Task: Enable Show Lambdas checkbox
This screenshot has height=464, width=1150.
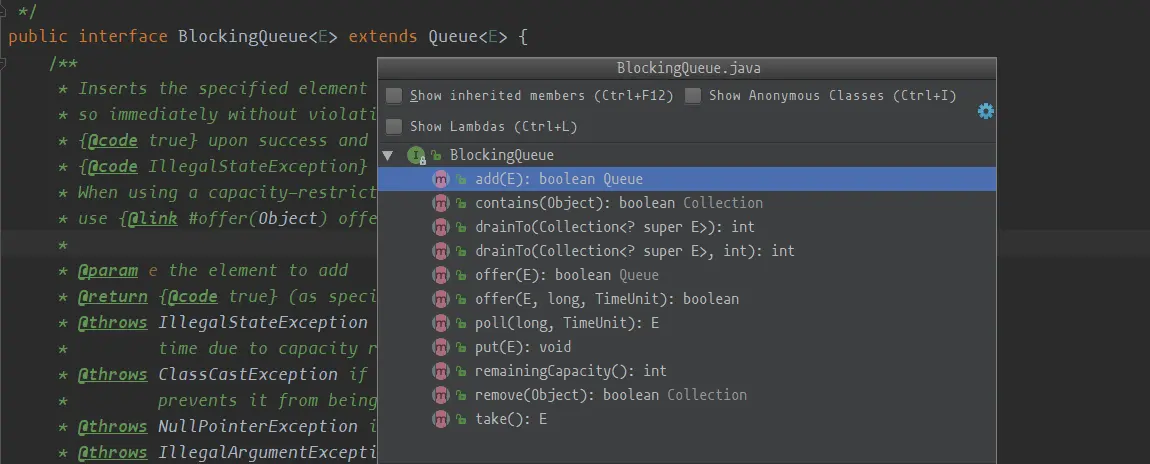Action: [x=394, y=127]
